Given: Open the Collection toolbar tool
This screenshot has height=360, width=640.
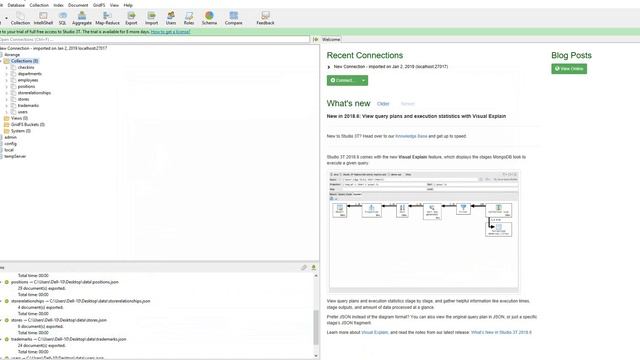Looking at the screenshot, I should [x=20, y=18].
